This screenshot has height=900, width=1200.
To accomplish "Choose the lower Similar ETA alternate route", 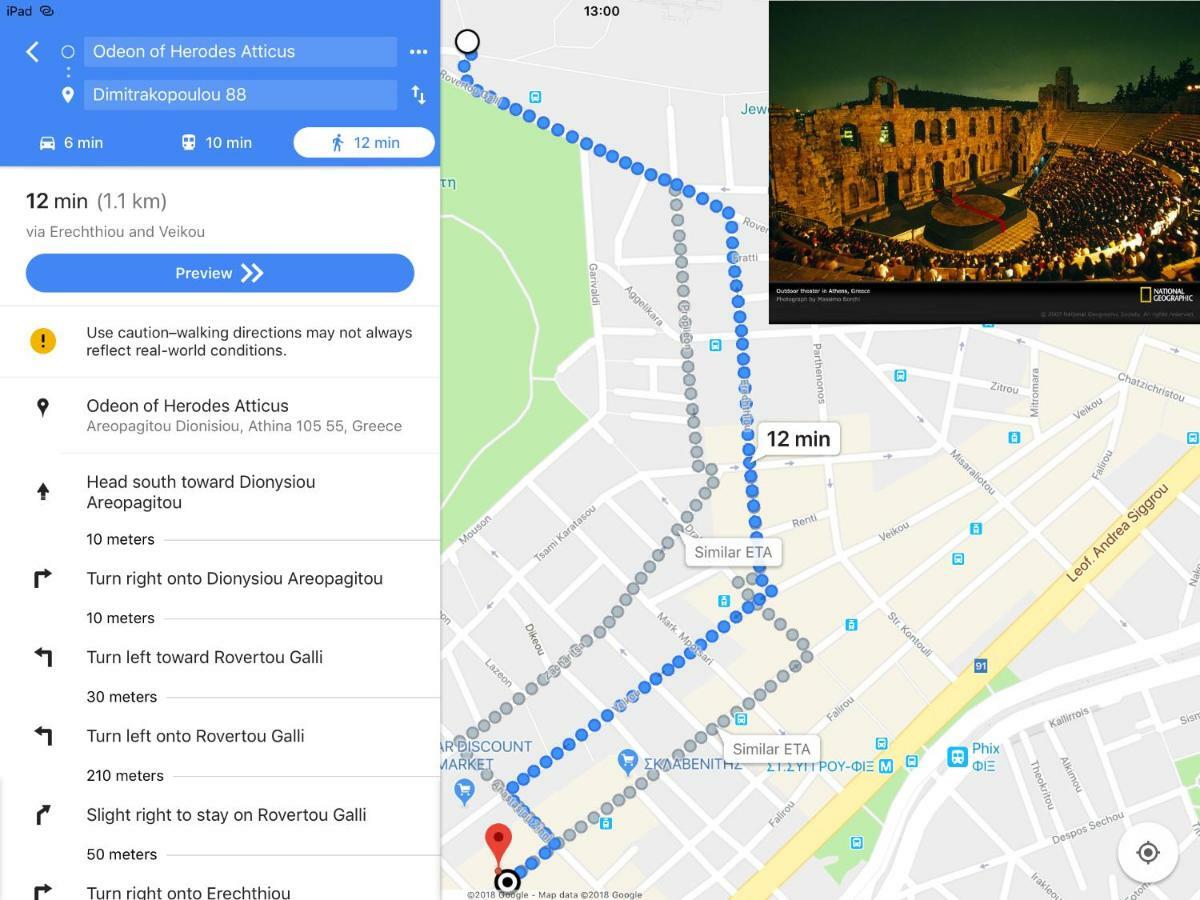I will tap(771, 749).
